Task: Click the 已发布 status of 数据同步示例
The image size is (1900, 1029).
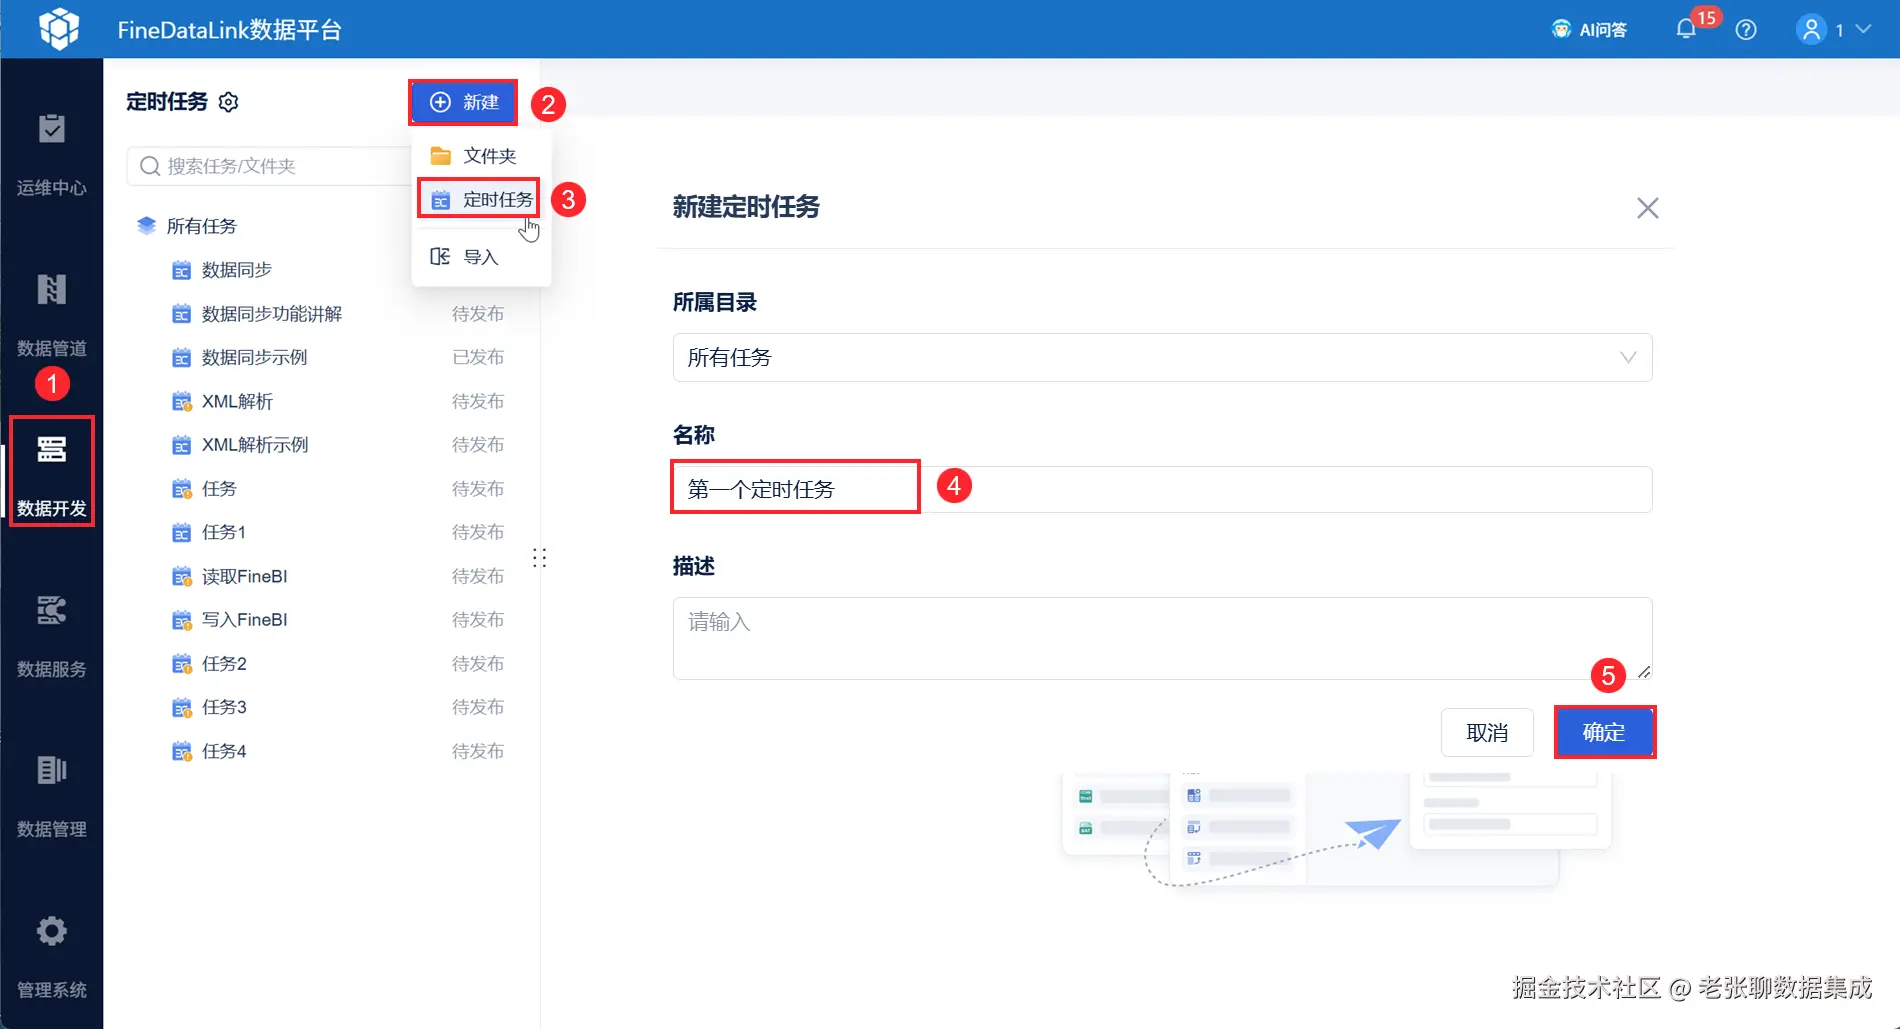Action: pyautogui.click(x=478, y=357)
